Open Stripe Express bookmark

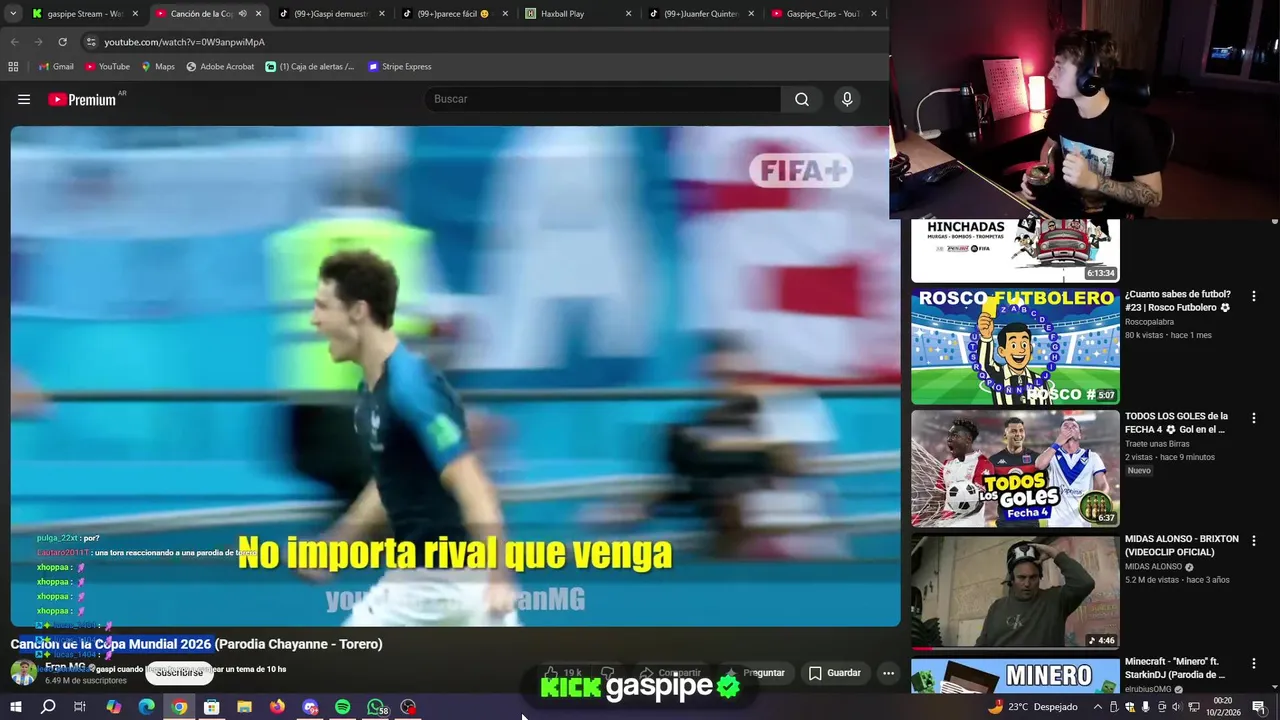399,67
